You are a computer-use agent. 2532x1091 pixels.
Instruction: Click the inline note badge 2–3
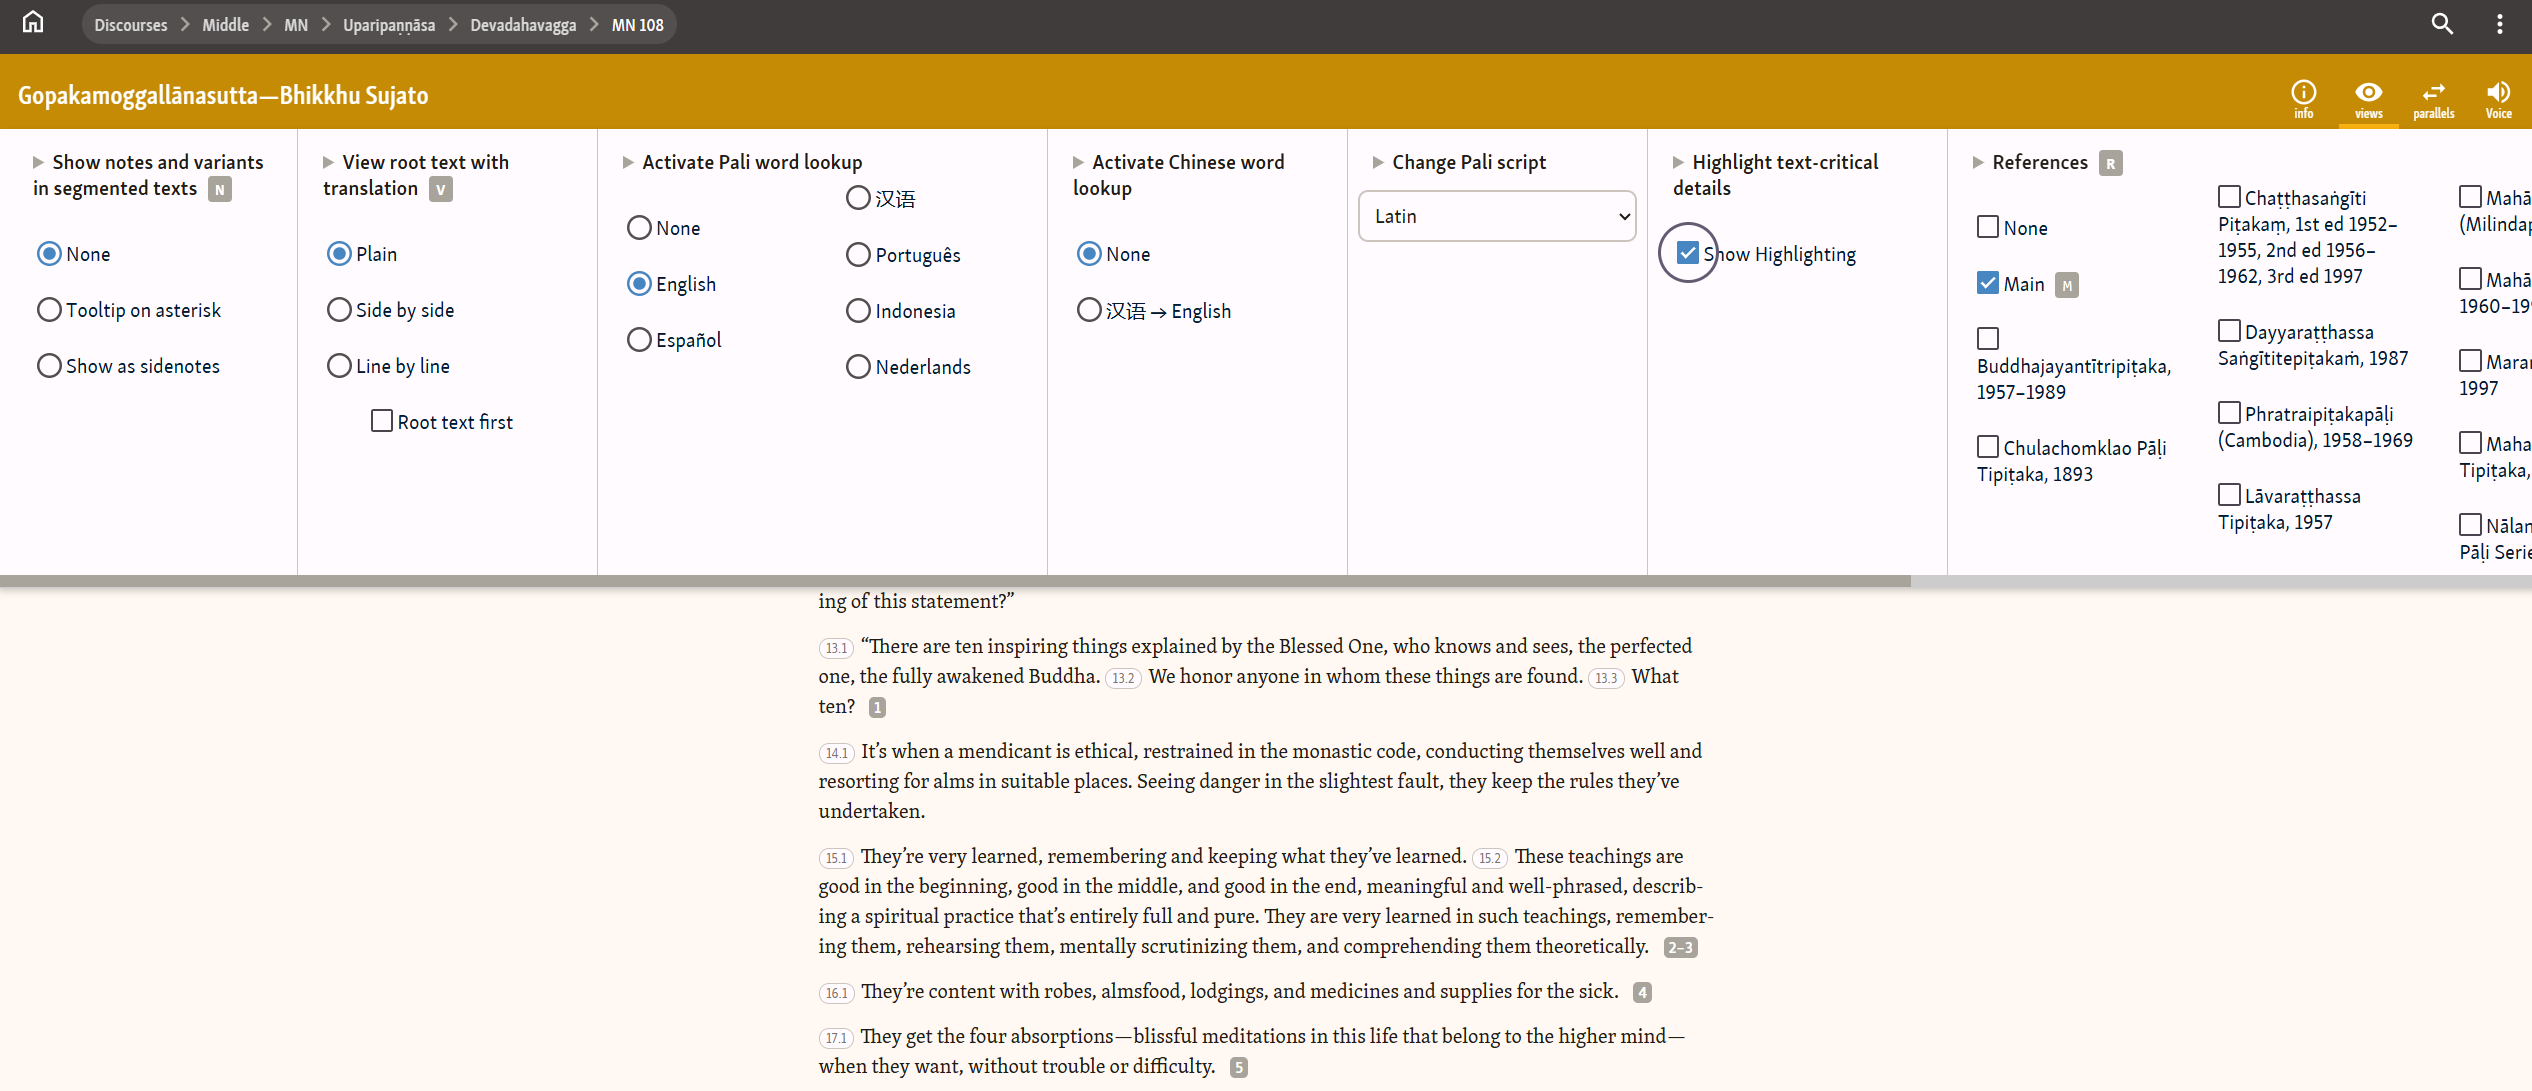pos(1680,947)
